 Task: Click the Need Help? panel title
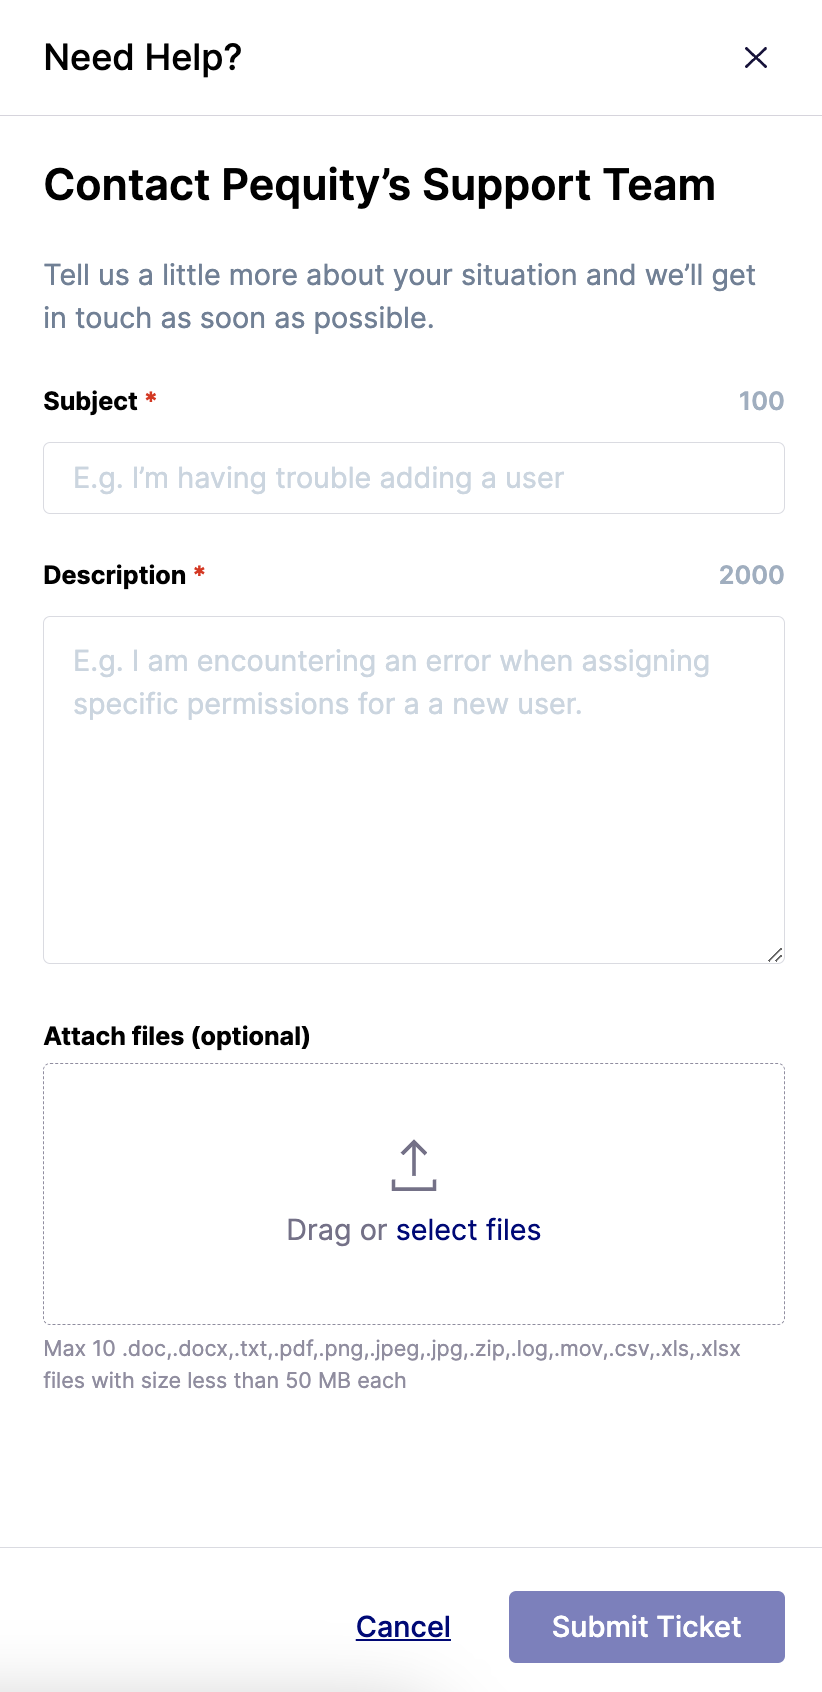pyautogui.click(x=143, y=58)
